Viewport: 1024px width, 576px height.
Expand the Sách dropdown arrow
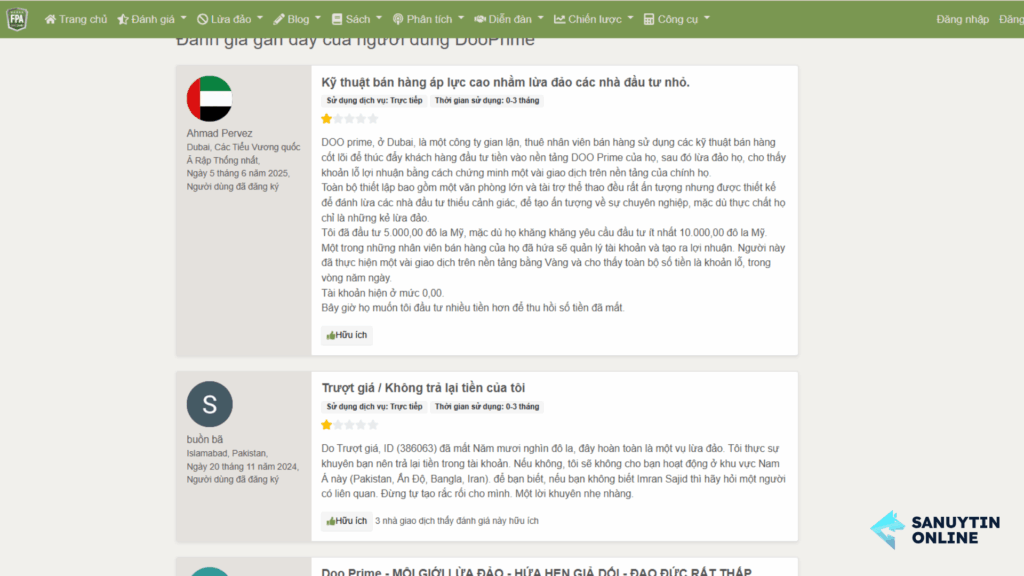(x=379, y=18)
